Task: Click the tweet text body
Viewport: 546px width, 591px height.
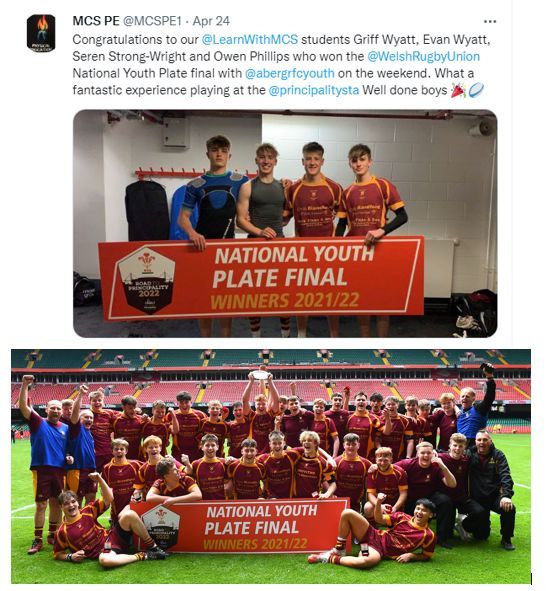Action: pyautogui.click(x=281, y=65)
